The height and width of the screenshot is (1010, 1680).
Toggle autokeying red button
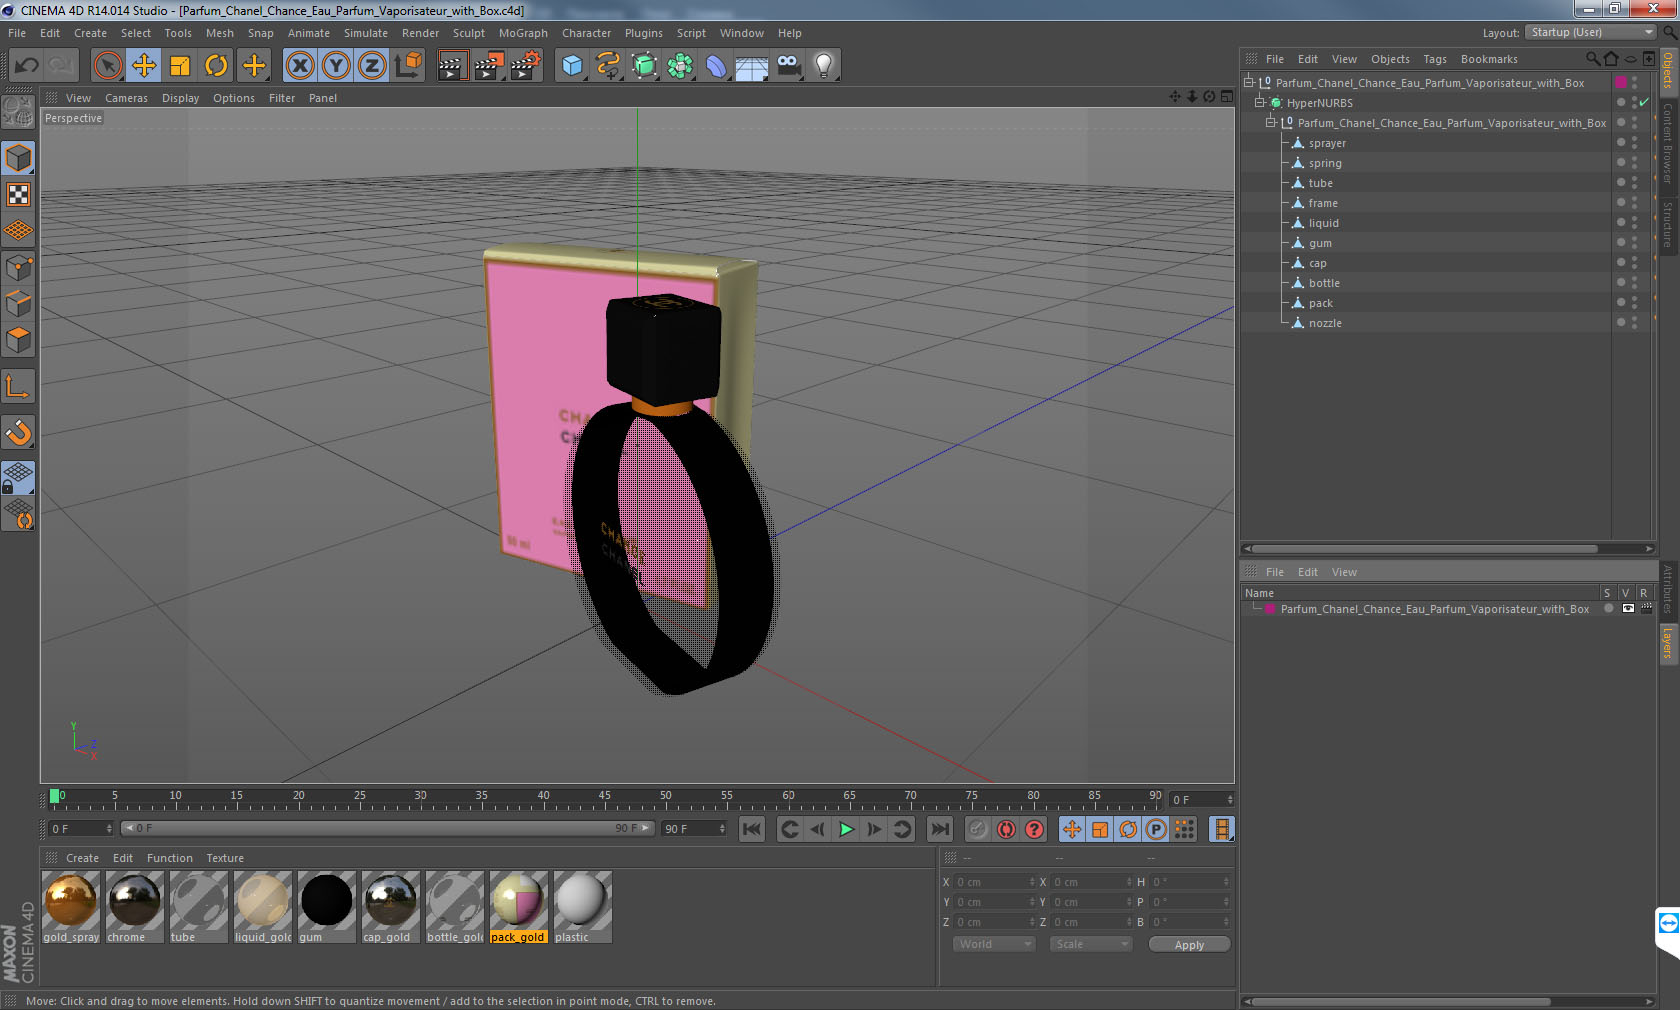(1006, 829)
